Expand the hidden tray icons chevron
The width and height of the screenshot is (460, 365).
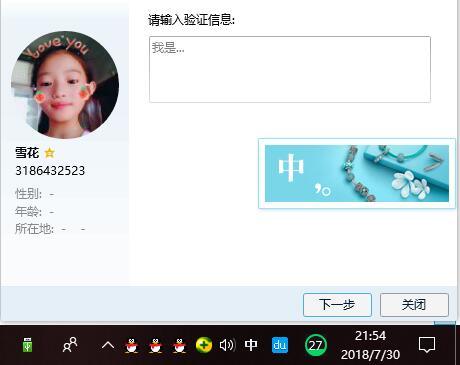click(x=108, y=345)
